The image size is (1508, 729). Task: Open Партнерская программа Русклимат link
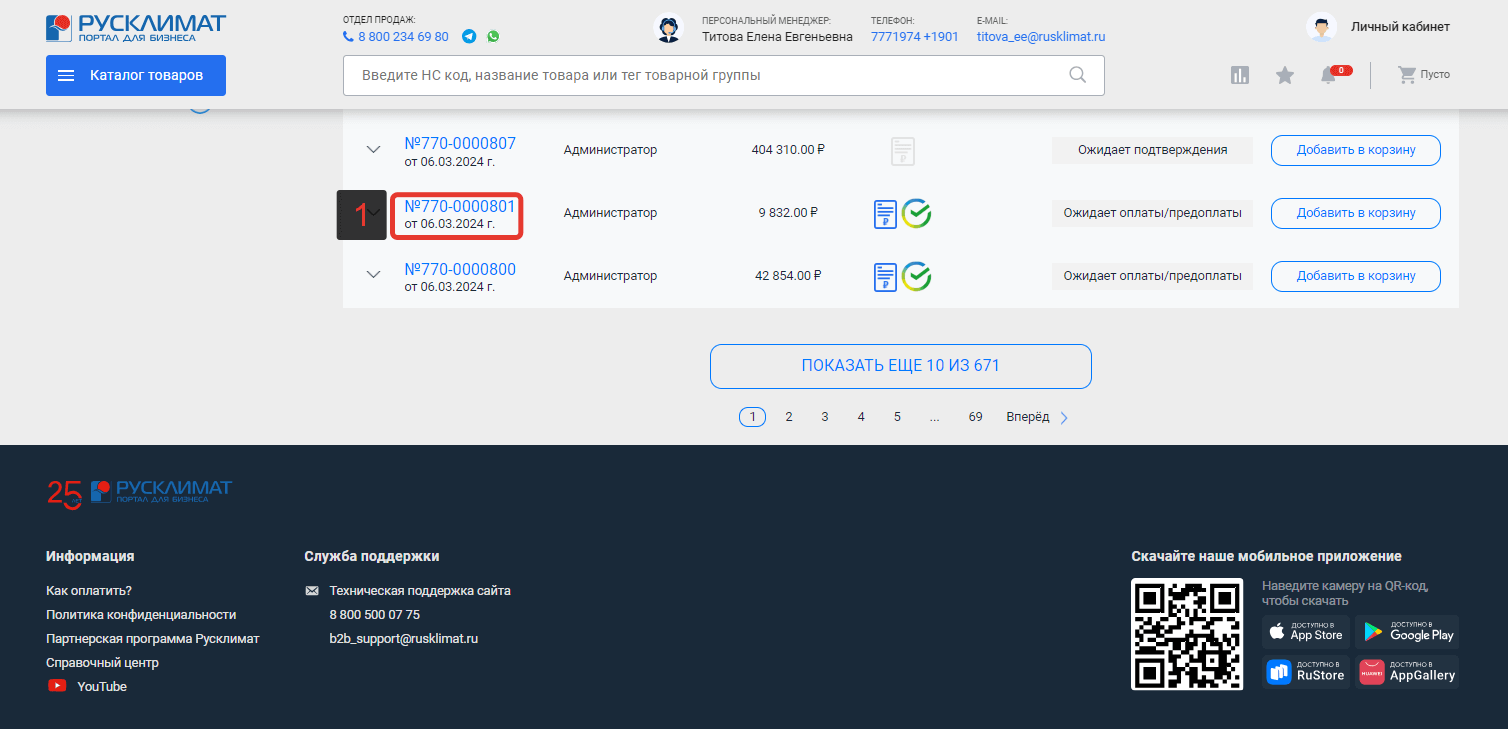coord(153,639)
